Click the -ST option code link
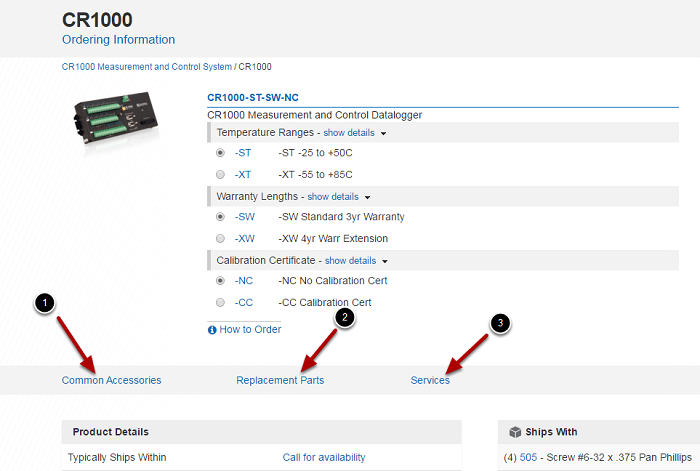The height and width of the screenshot is (471, 700). tap(243, 153)
